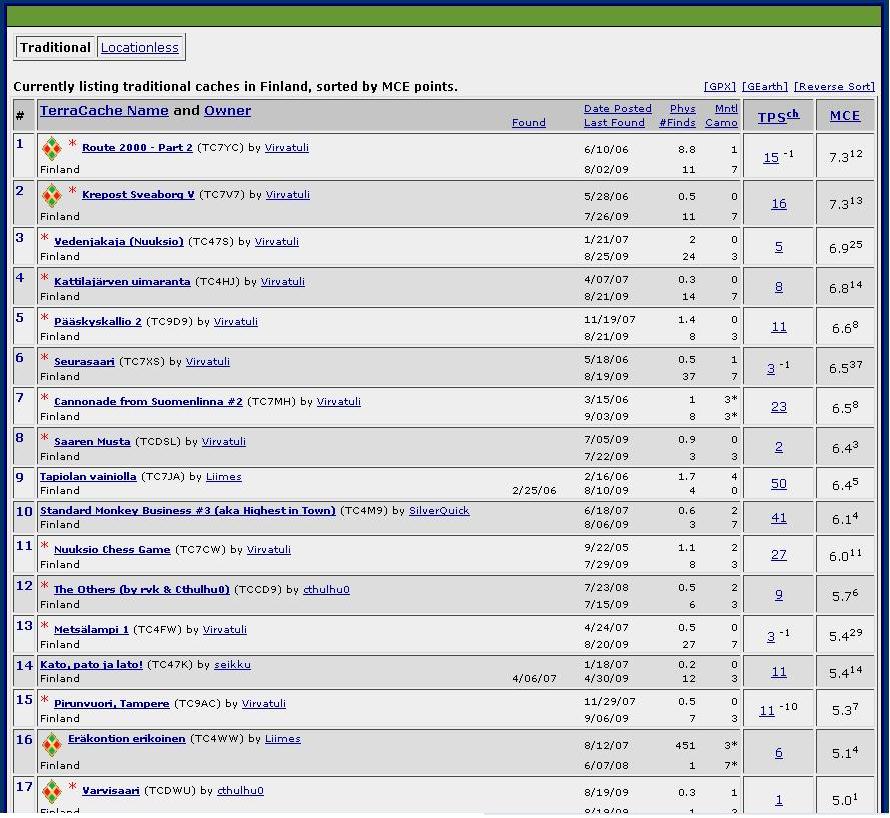Sort by the MCE column header
The height and width of the screenshot is (818, 890).
click(845, 116)
